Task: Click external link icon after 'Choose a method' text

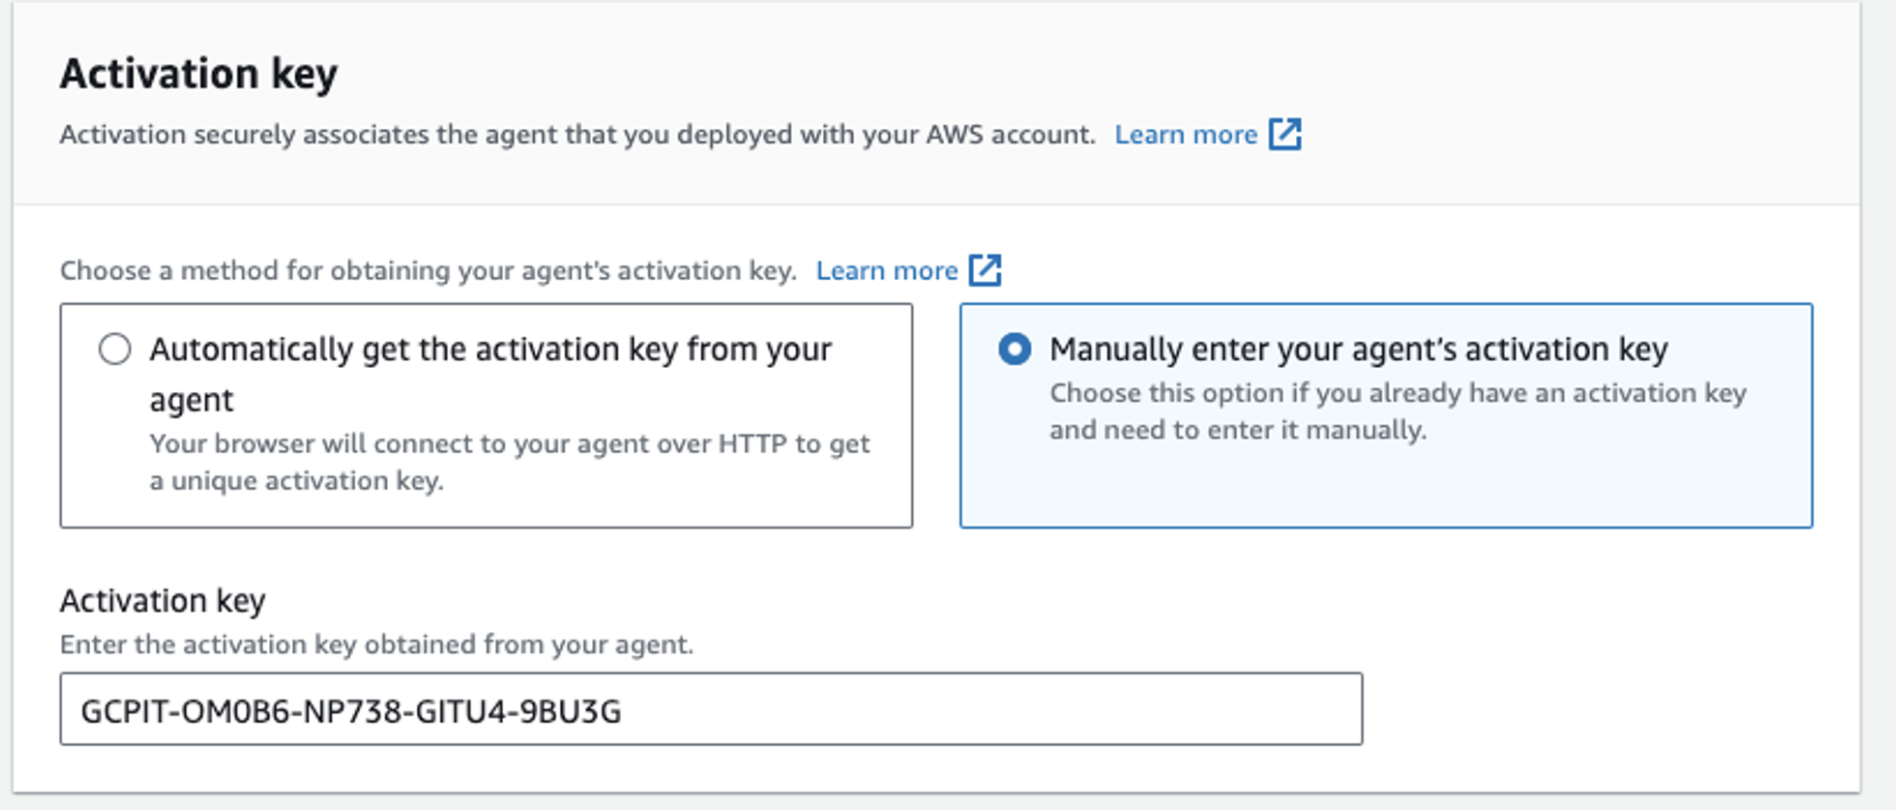Action: 985,270
